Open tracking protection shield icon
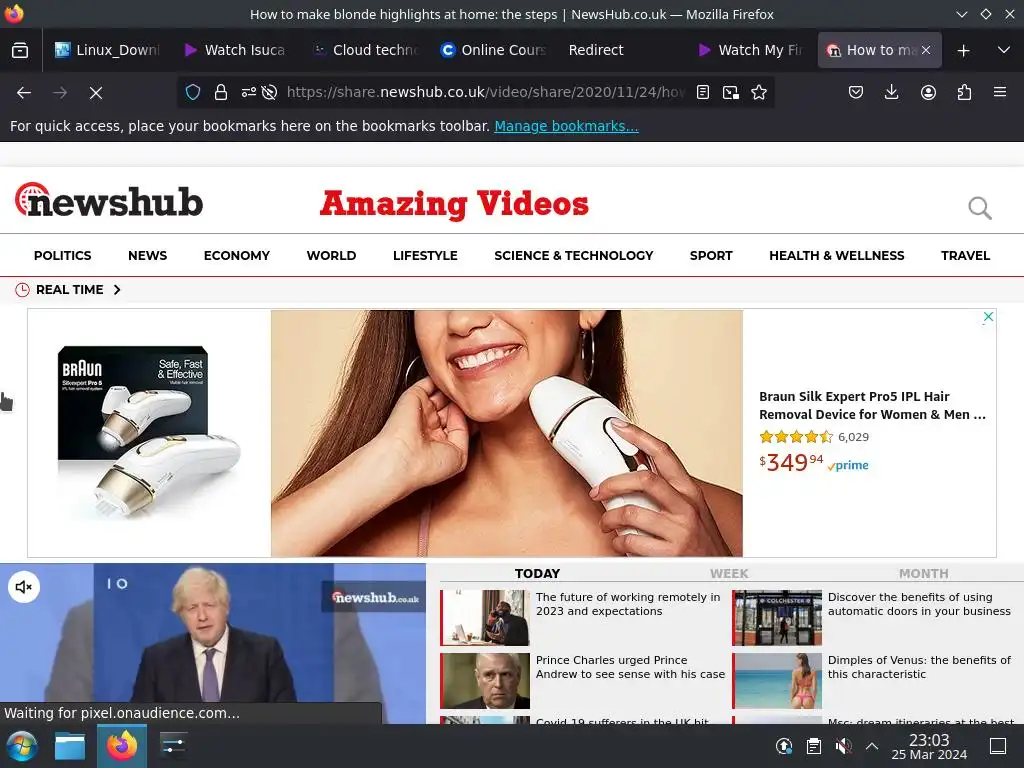The image size is (1024, 768). (193, 92)
